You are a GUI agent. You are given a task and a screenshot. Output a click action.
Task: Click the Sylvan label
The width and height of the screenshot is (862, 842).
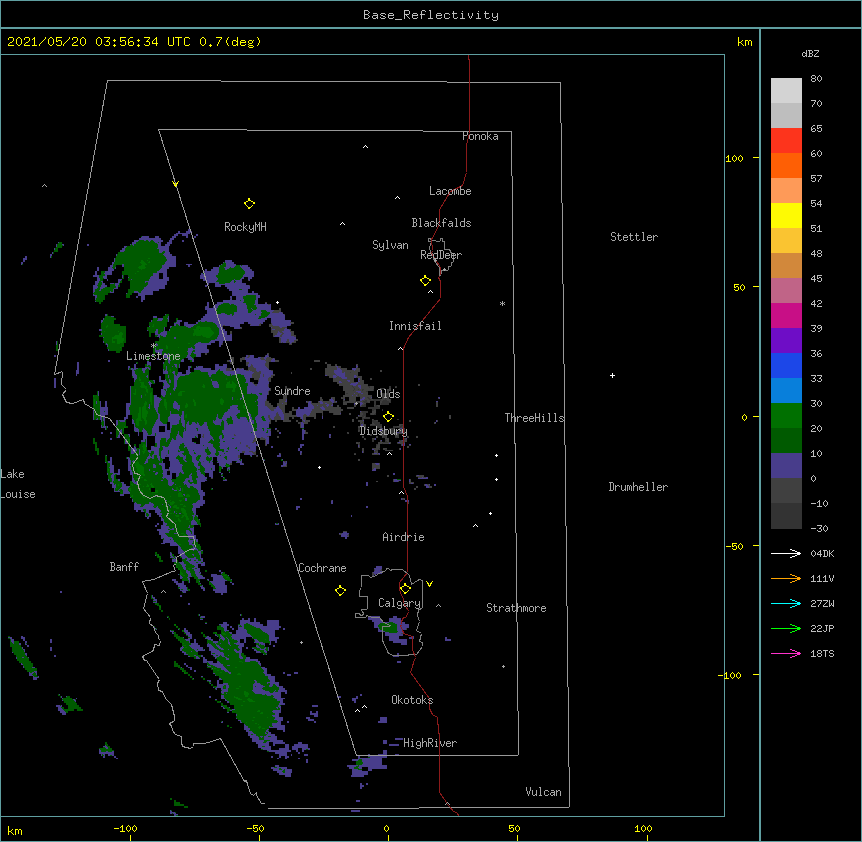pyautogui.click(x=390, y=245)
